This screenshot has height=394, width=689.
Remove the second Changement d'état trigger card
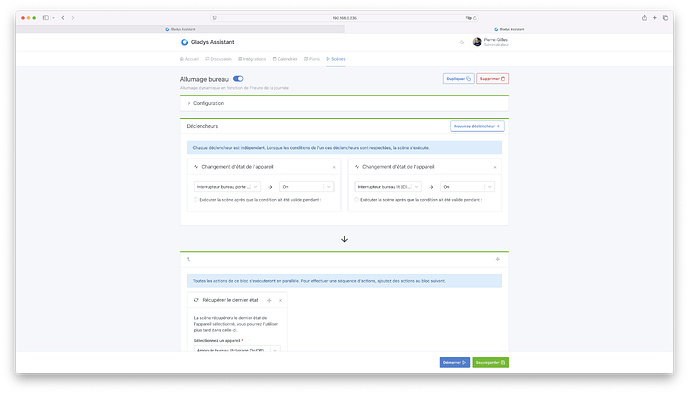tap(495, 167)
